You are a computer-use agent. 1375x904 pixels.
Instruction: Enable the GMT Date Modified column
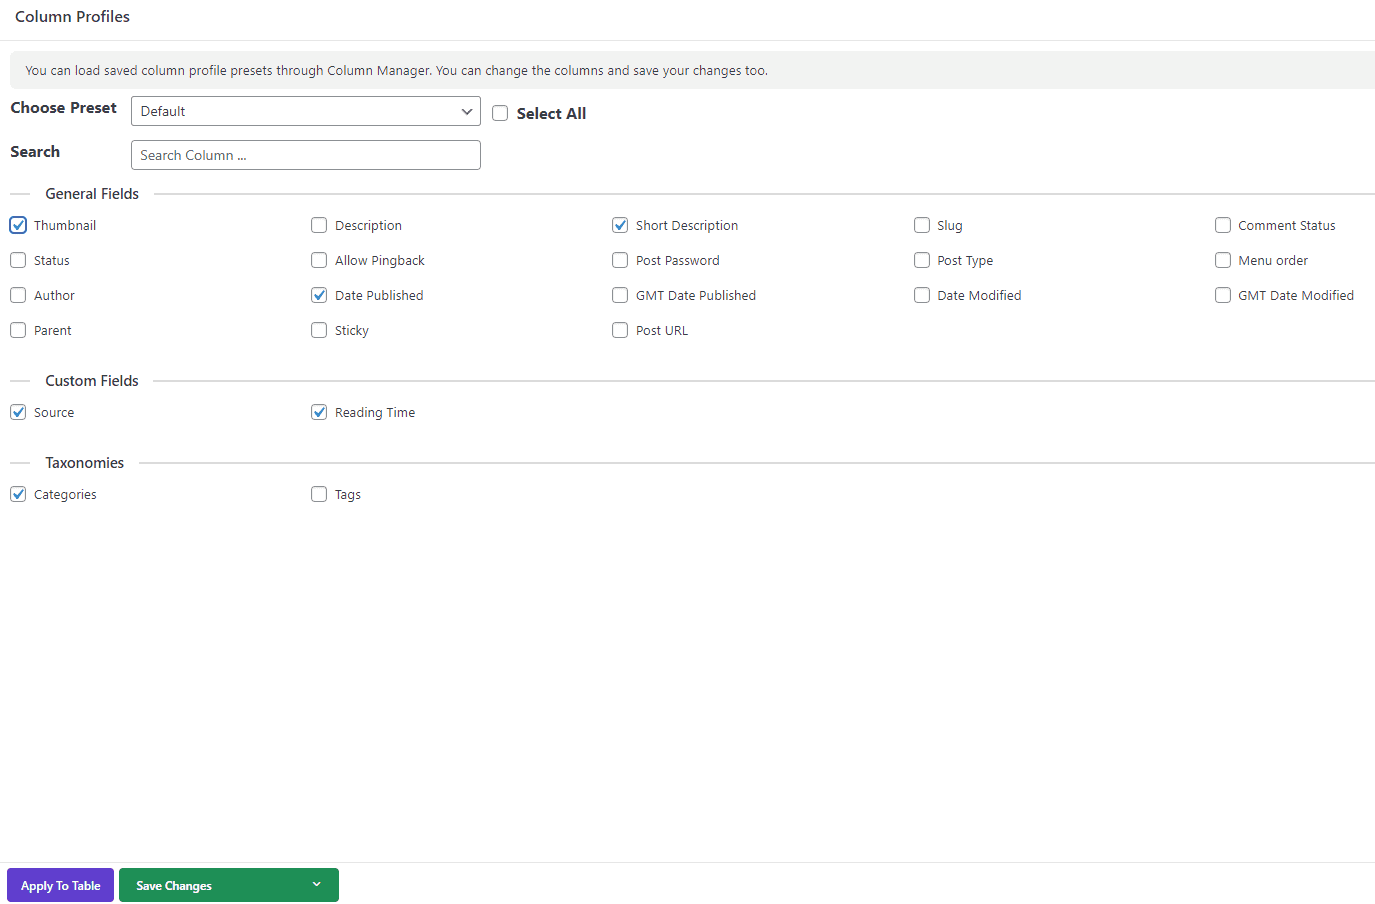(1222, 295)
